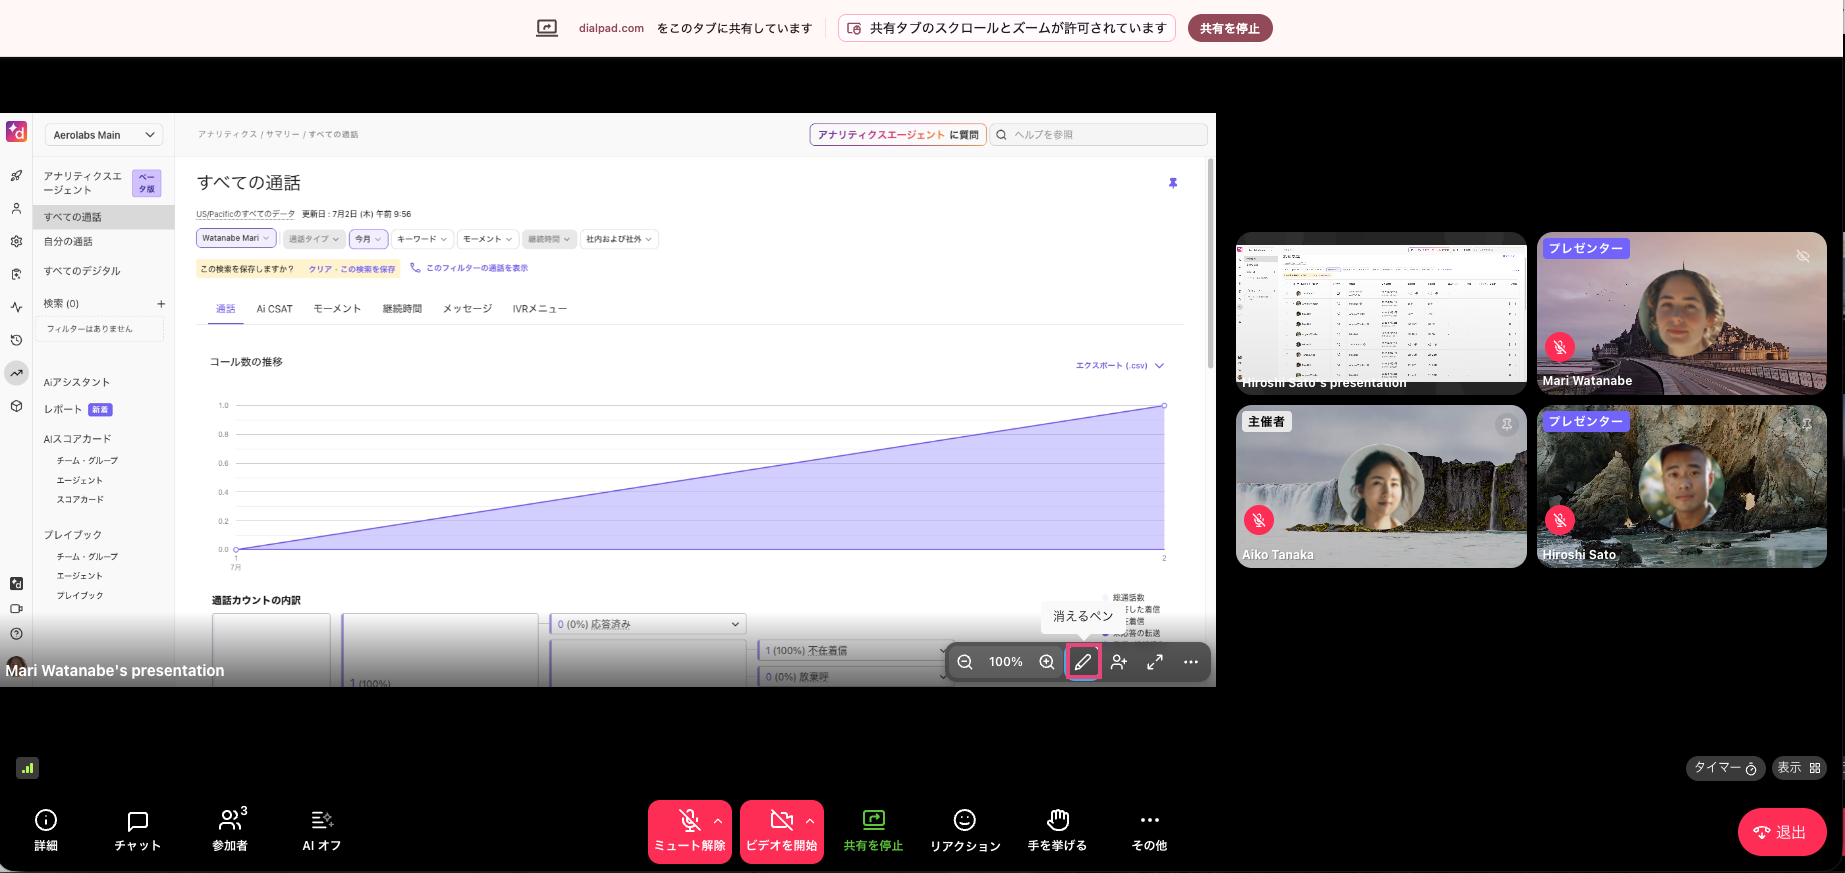Image resolution: width=1845 pixels, height=873 pixels.
Task: Open camera options arrow beside ビデオを開始
Action: point(810,821)
